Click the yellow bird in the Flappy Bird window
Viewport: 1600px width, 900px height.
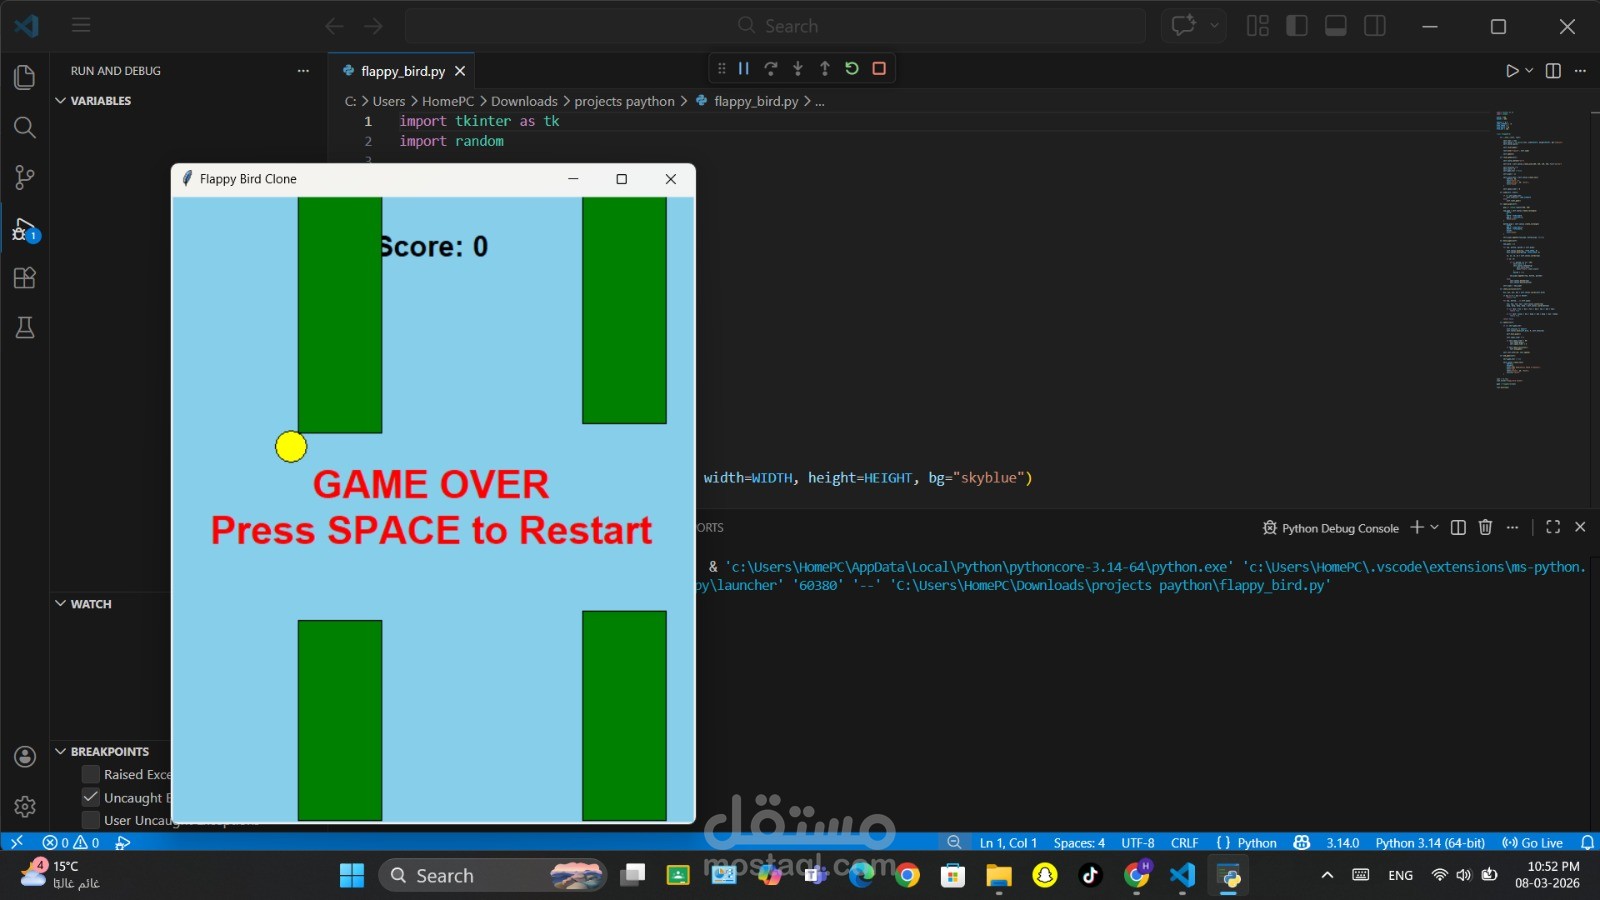pos(290,446)
